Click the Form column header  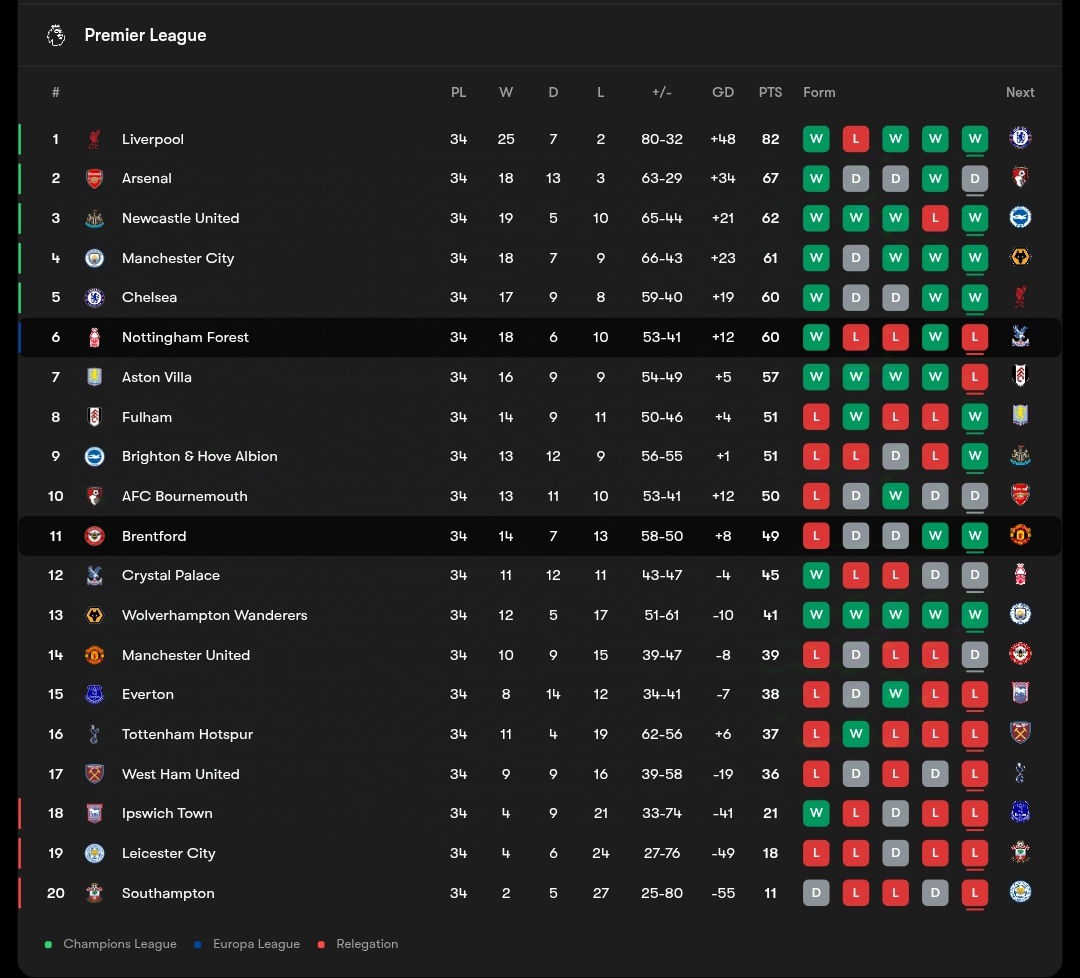(819, 92)
